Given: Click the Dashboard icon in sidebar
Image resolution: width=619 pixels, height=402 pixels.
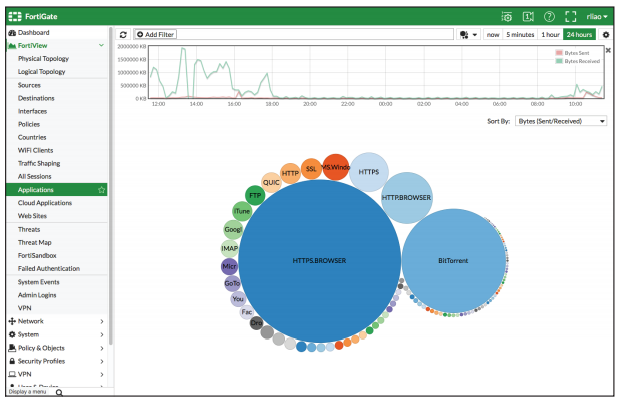Looking at the screenshot, I should pos(12,33).
